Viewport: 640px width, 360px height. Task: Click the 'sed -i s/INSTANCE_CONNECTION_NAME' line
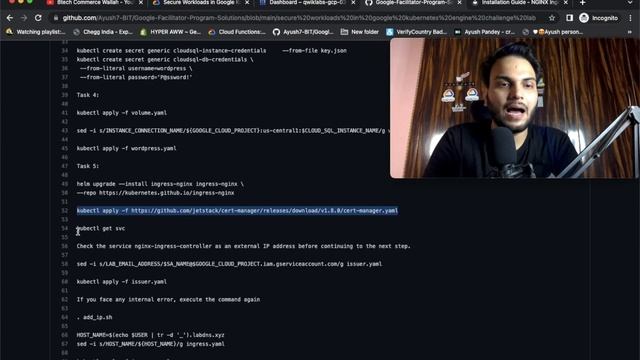tap(233, 131)
